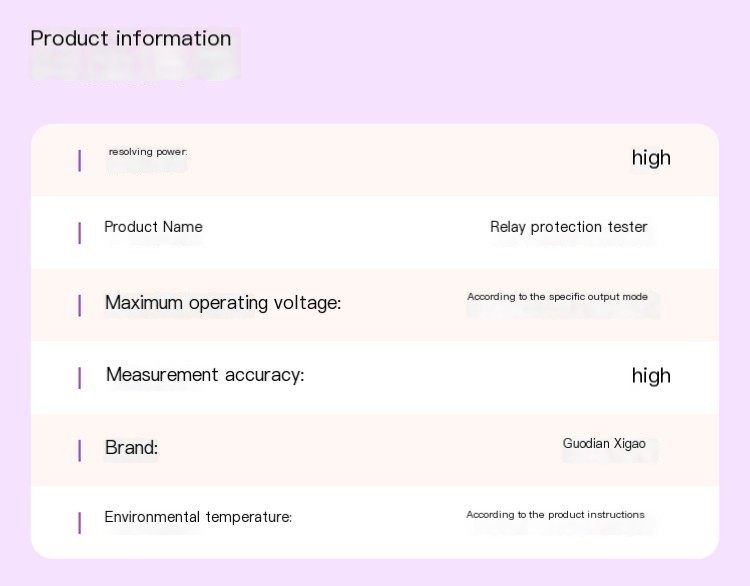Select the Product Name label
750x586 pixels.
tap(153, 227)
